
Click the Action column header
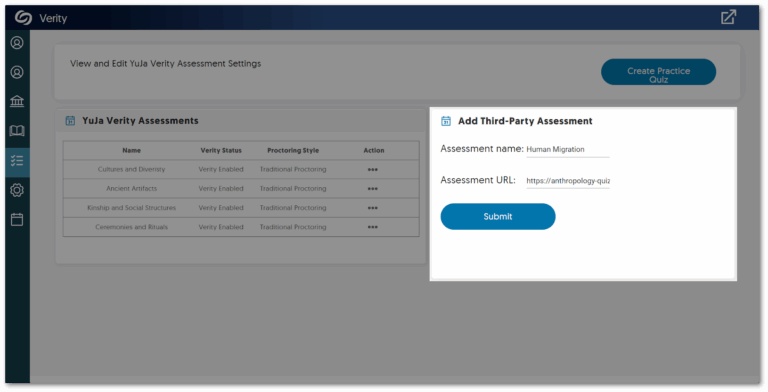[374, 150]
